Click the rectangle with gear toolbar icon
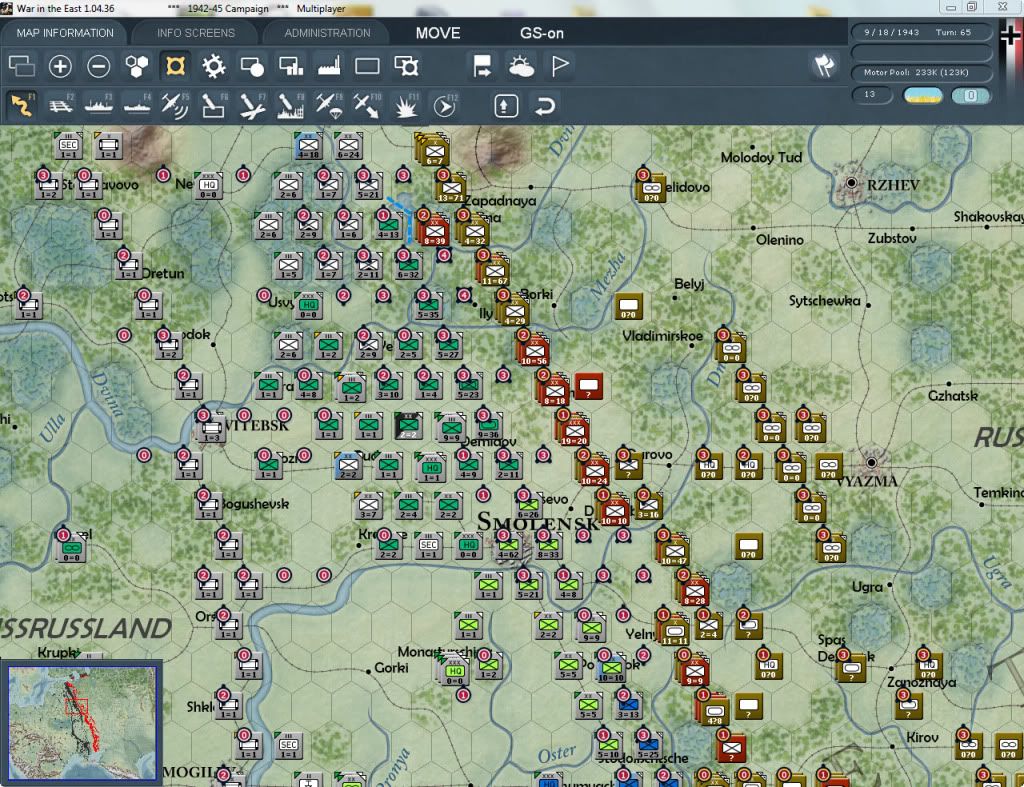Image resolution: width=1024 pixels, height=787 pixels. coord(406,66)
